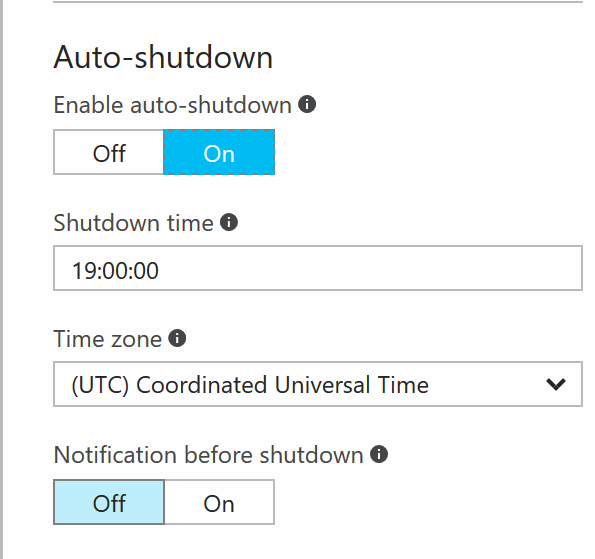This screenshot has height=559, width=595.
Task: Select Off under Notification before shutdown
Action: [109, 502]
